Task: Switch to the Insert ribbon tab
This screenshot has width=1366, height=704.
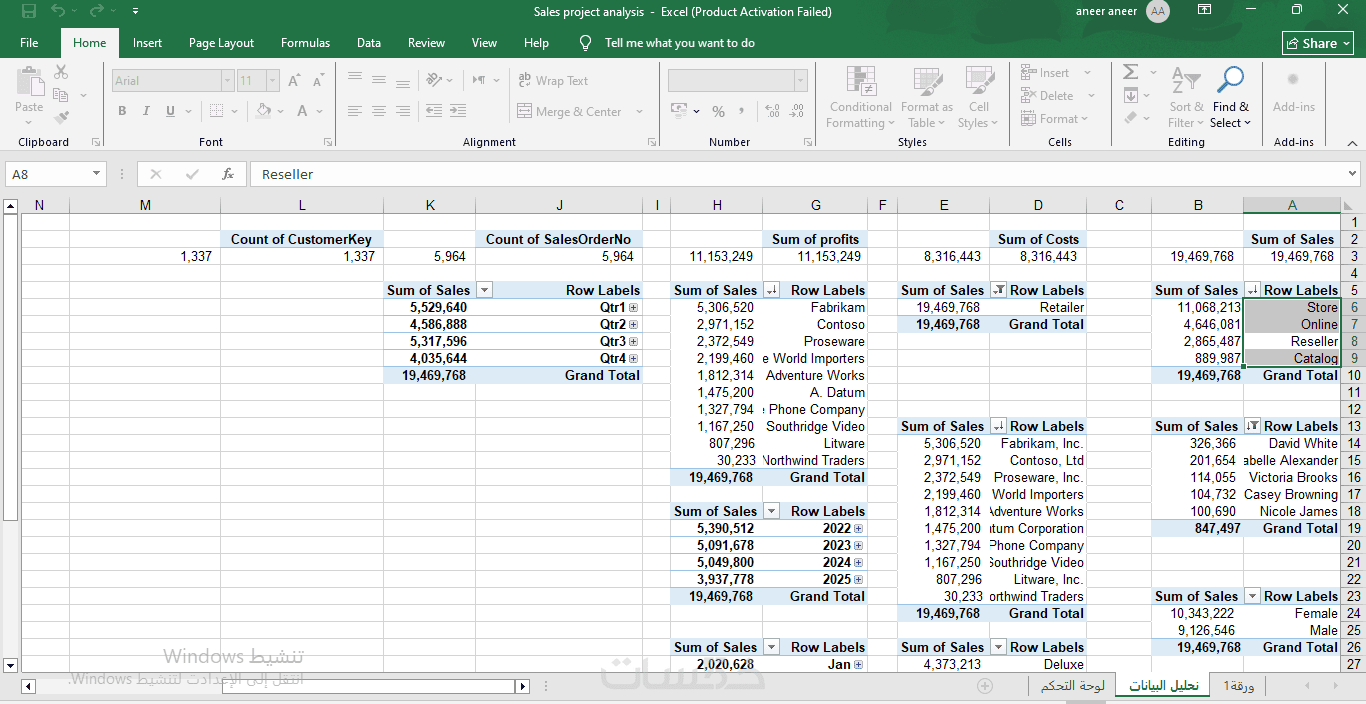Action: click(147, 43)
